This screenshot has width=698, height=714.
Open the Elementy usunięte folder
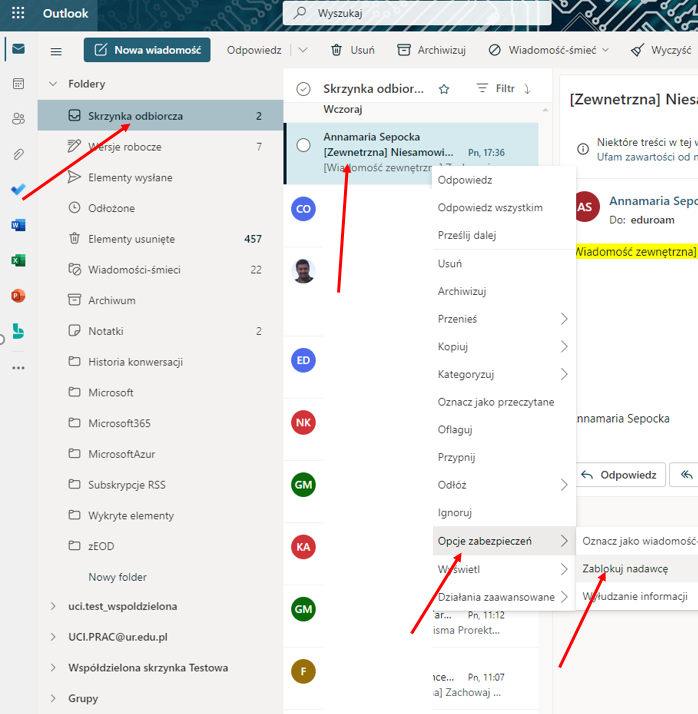(x=131, y=239)
